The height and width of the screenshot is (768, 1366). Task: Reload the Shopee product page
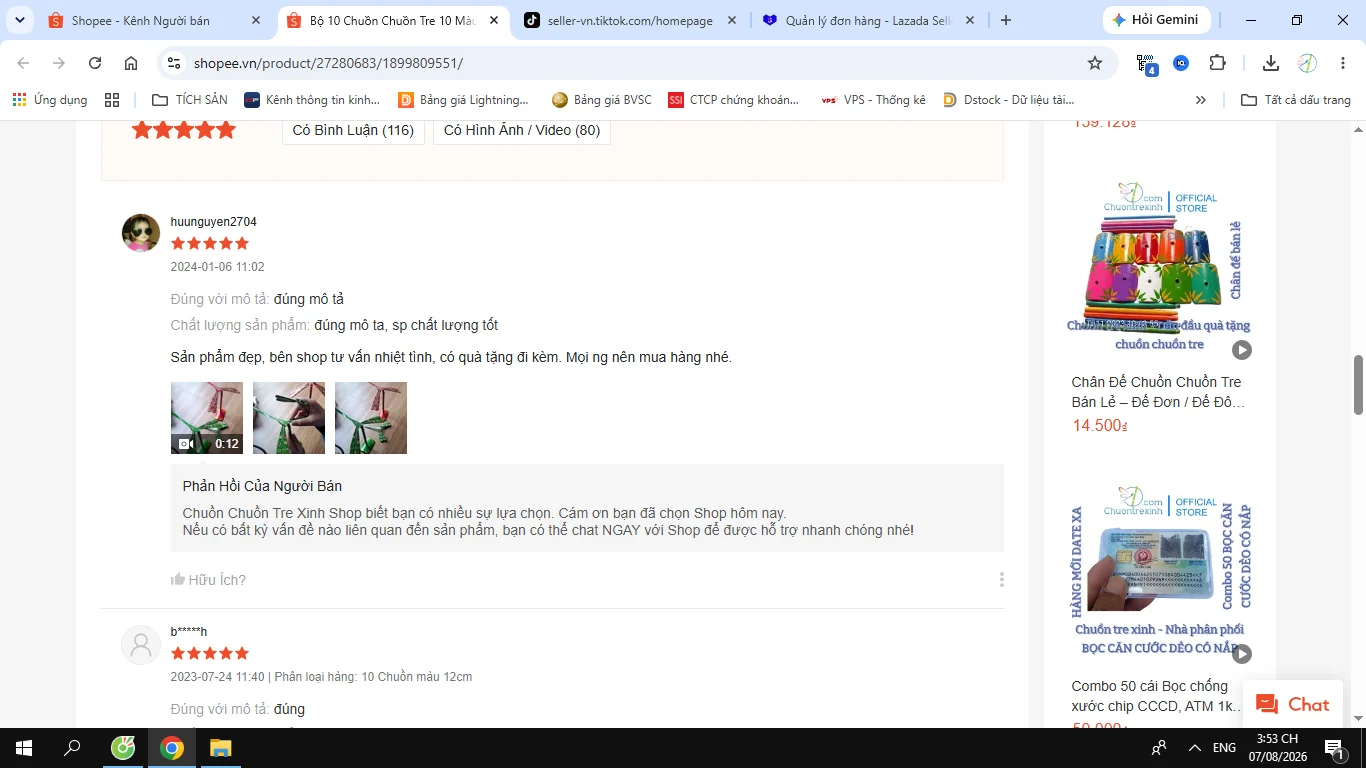tap(95, 63)
